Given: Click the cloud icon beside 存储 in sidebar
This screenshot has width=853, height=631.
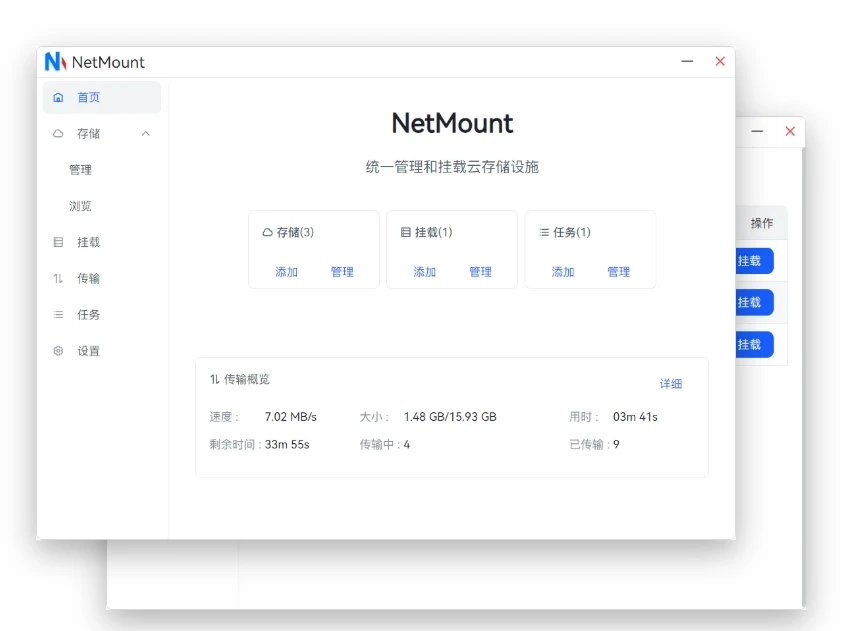Looking at the screenshot, I should [x=58, y=134].
